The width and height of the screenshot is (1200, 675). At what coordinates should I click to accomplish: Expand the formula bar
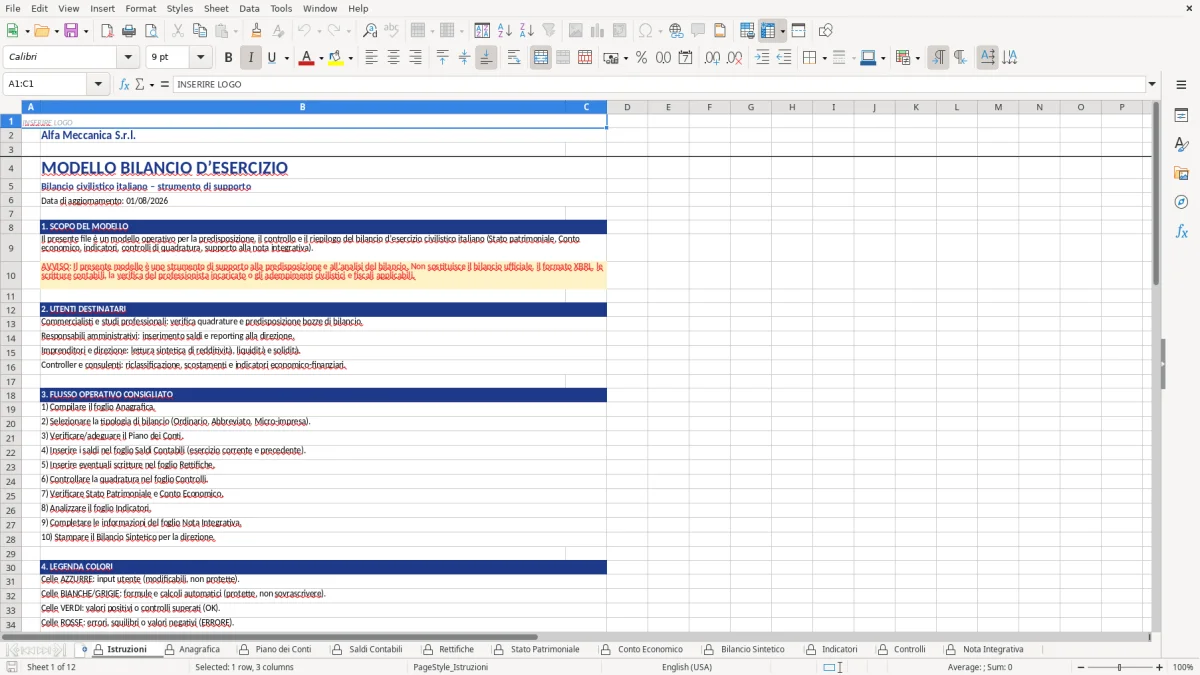1152,84
